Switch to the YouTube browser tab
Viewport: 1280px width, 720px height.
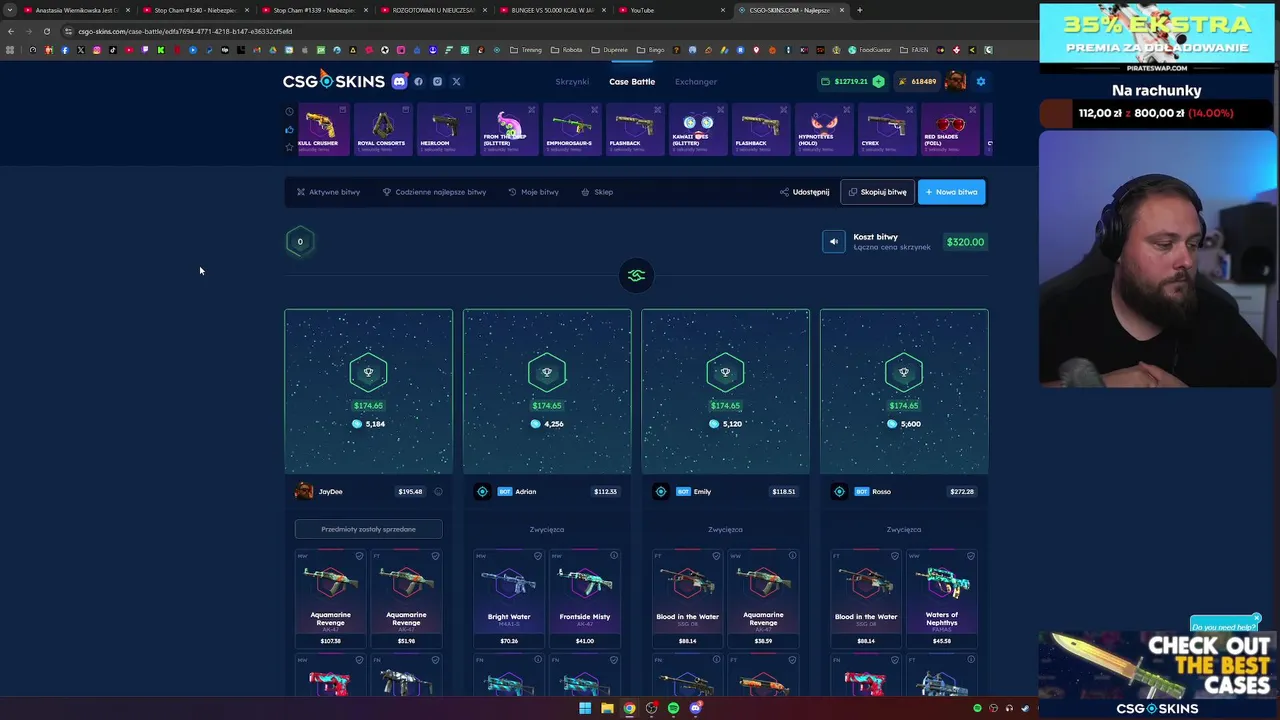pos(671,10)
